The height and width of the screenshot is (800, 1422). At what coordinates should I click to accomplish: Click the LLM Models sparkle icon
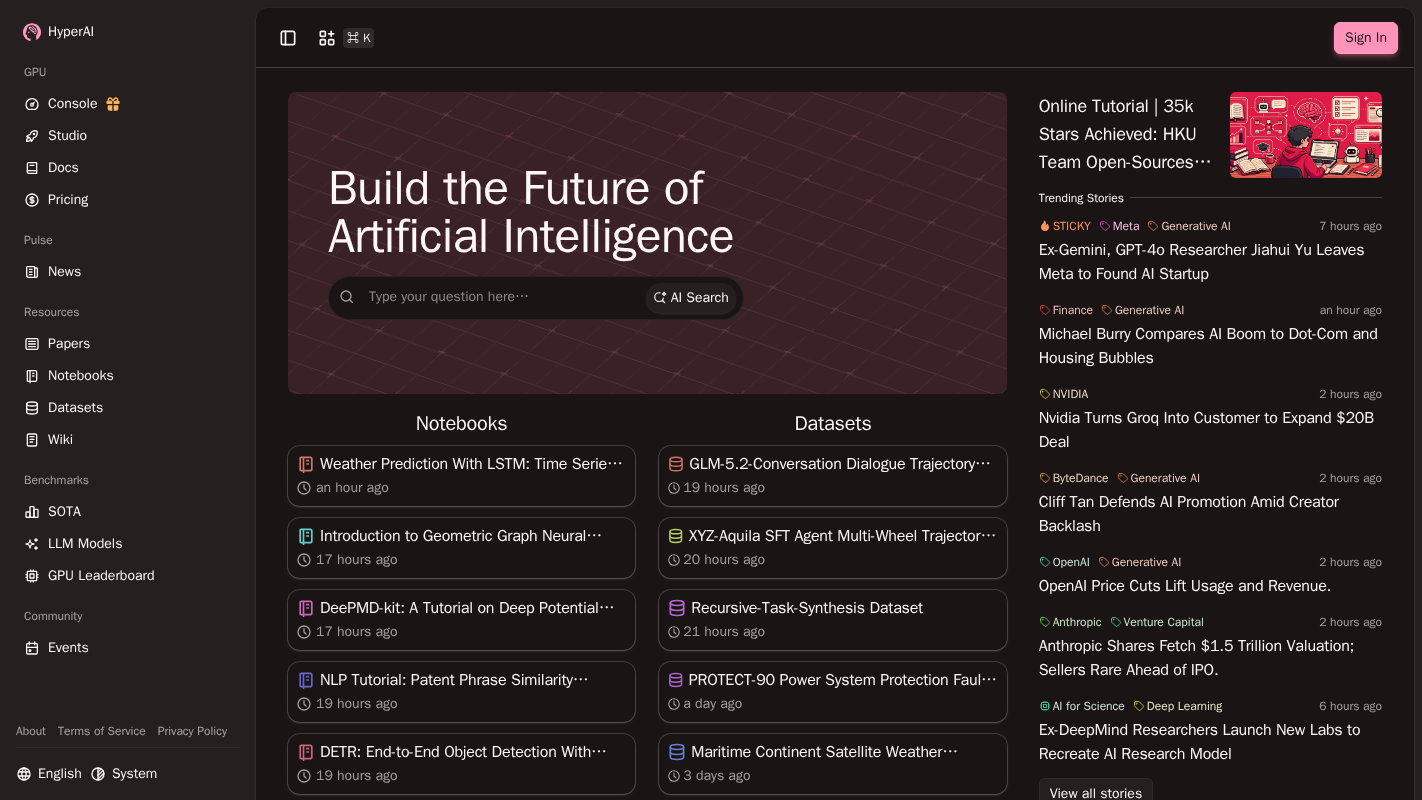tap(32, 544)
